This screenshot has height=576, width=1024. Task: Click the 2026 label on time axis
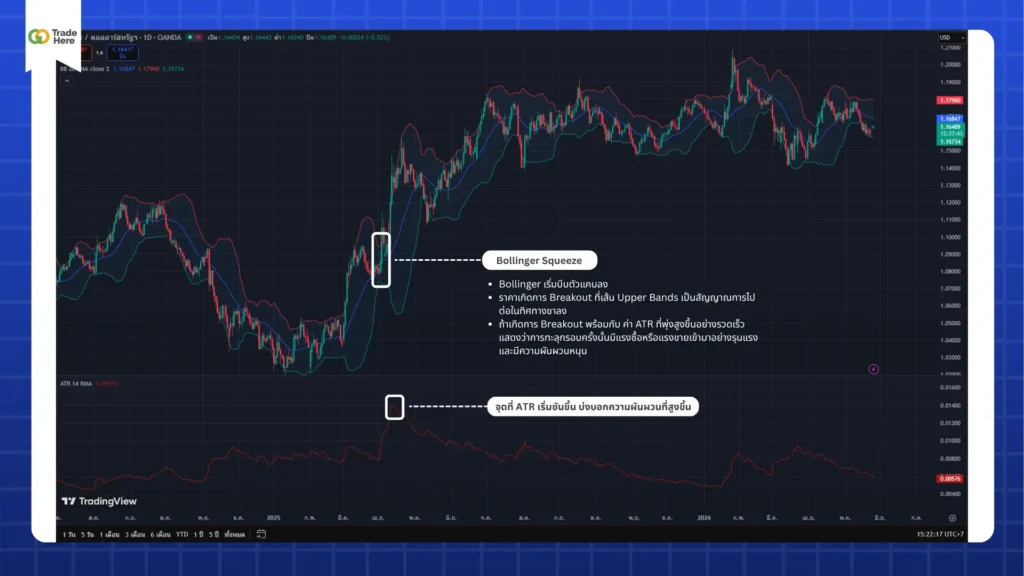pos(703,518)
